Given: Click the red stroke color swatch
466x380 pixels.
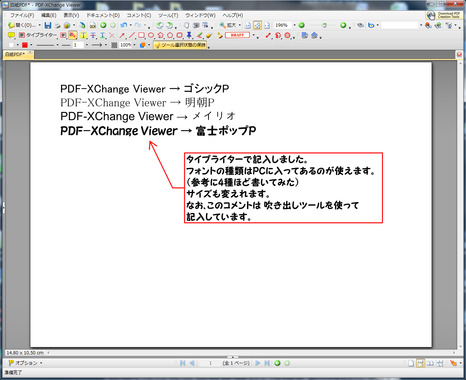Looking at the screenshot, I should (x=25, y=45).
